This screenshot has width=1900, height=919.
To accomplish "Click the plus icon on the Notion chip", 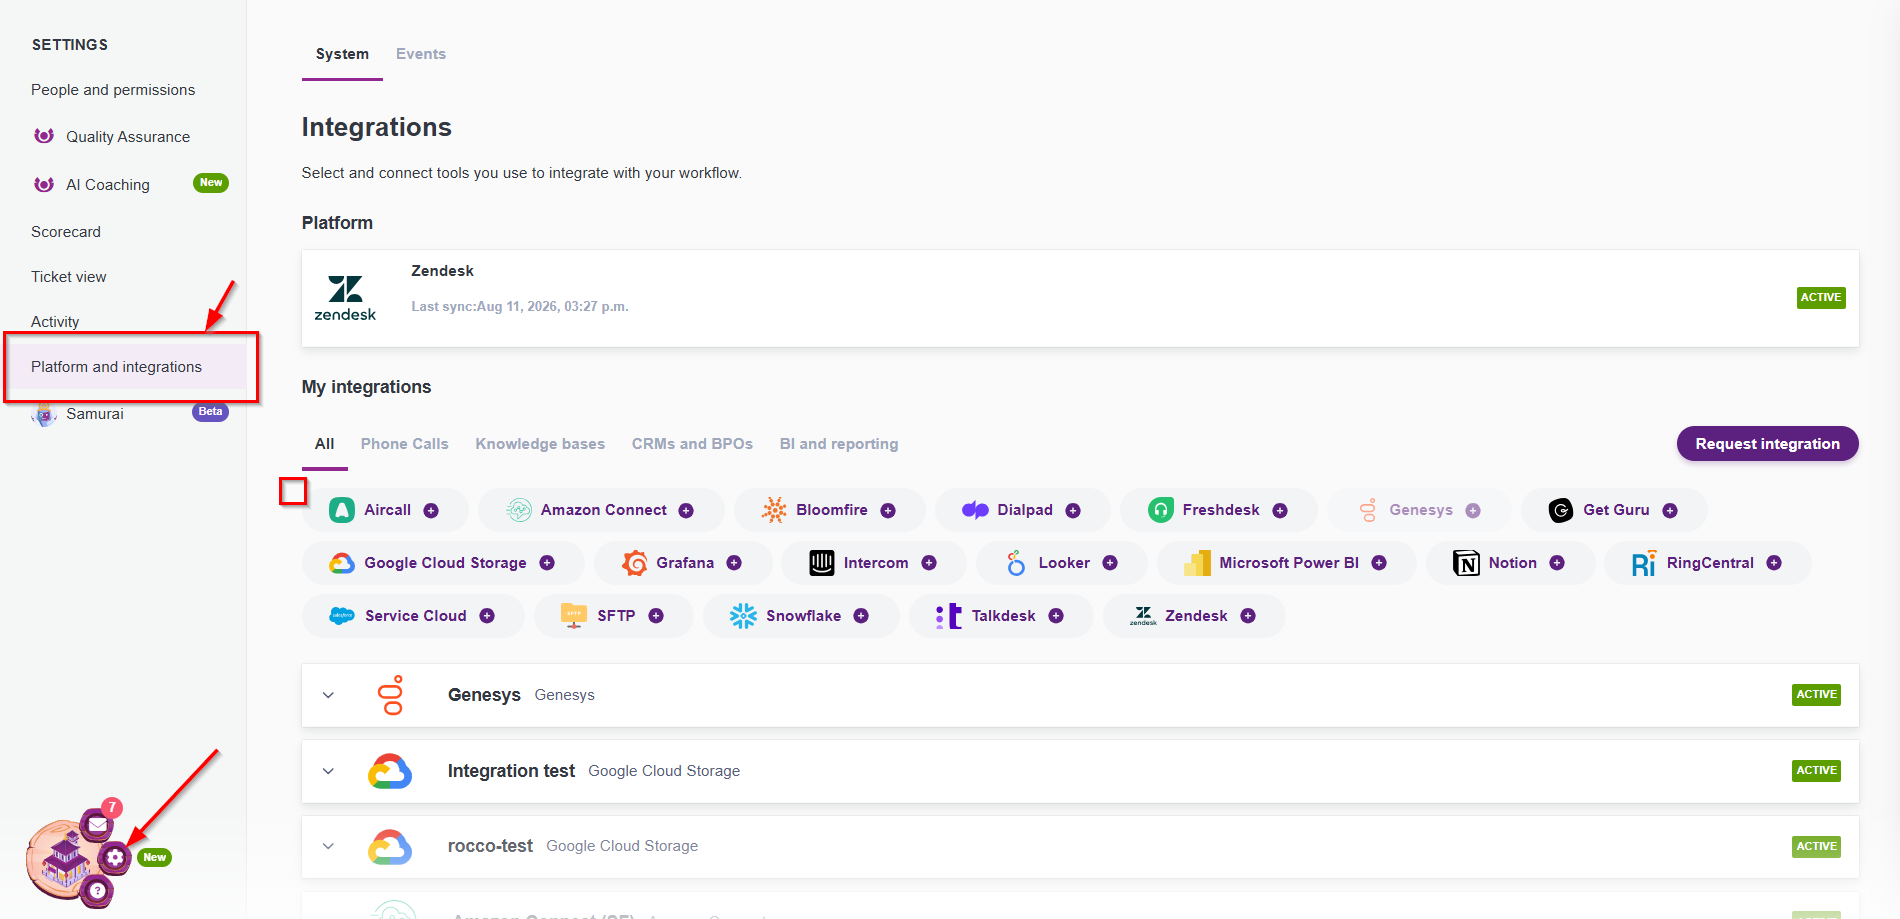I will (x=1557, y=563).
